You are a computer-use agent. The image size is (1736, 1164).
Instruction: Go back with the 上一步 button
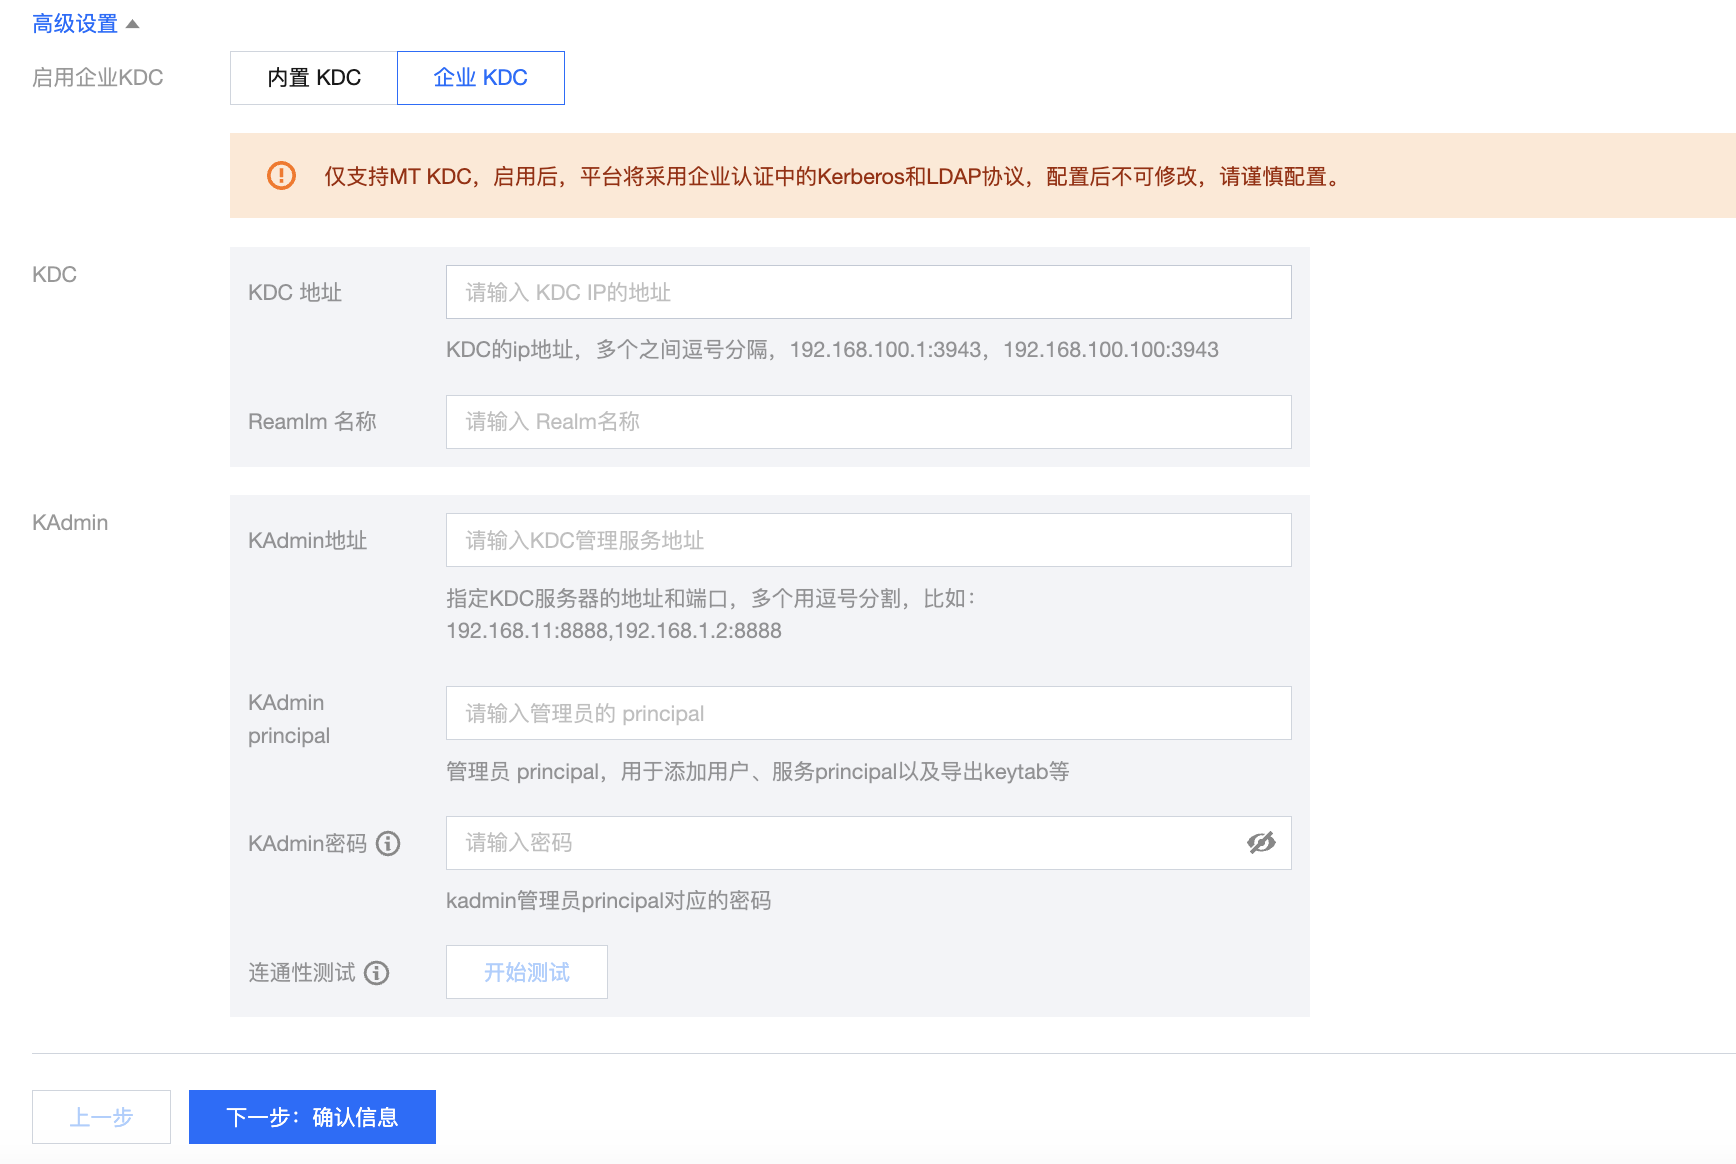101,1117
